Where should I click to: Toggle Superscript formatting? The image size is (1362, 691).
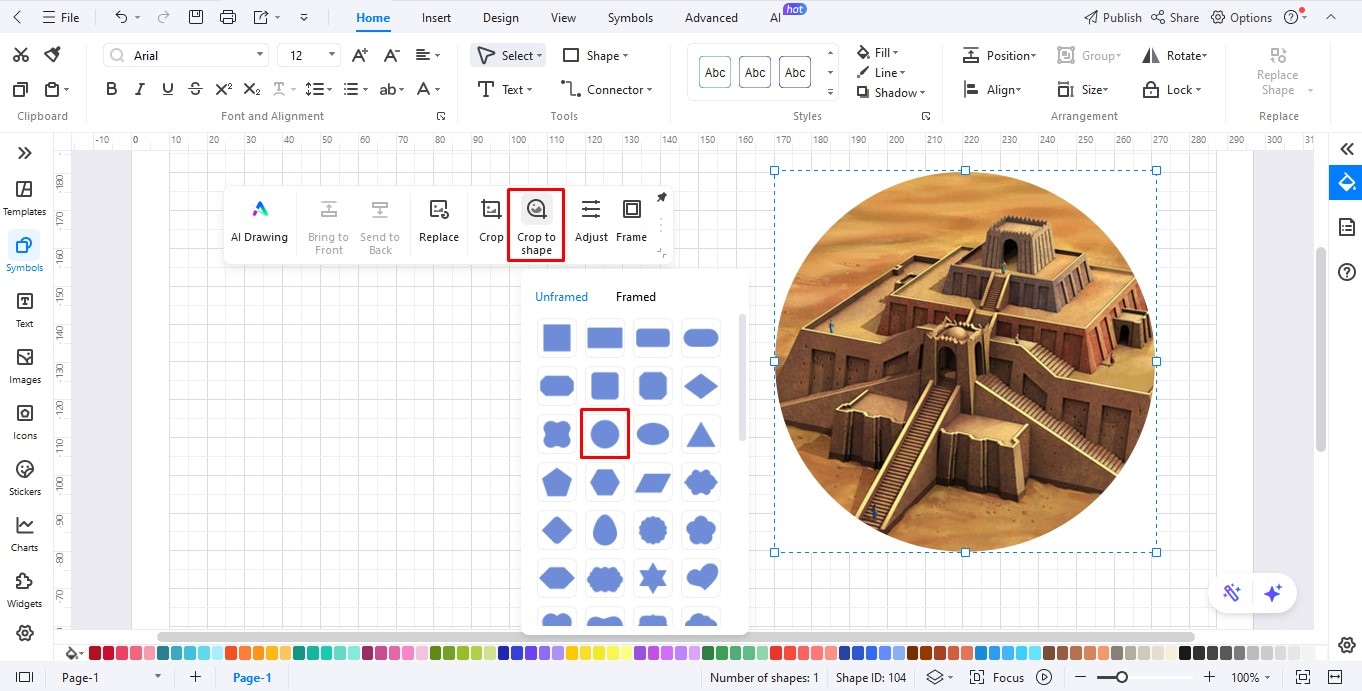(224, 89)
